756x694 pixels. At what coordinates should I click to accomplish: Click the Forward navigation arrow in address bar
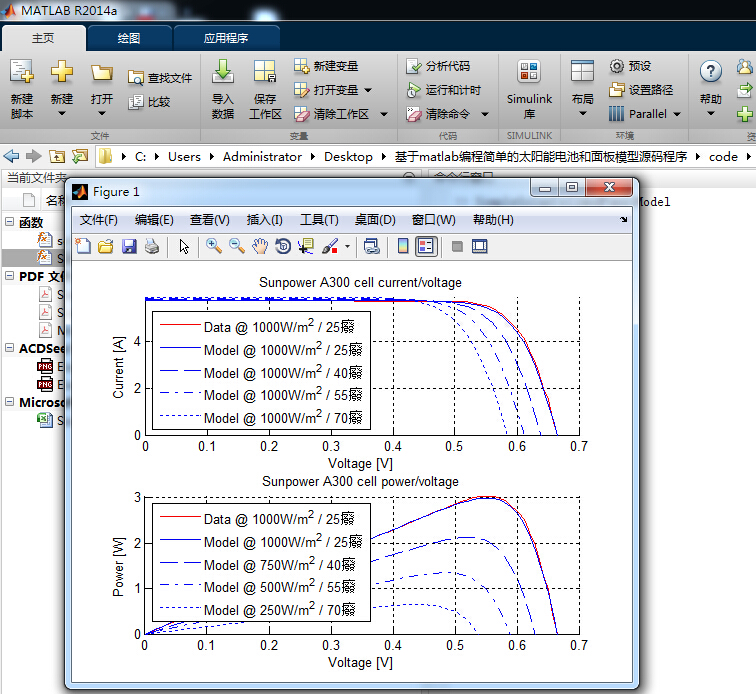pos(33,156)
